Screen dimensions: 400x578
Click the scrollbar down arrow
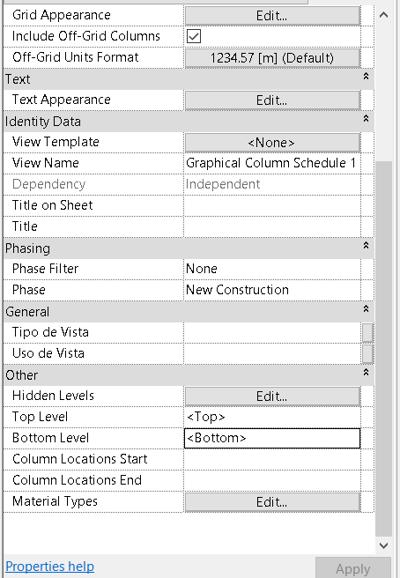(x=383, y=545)
